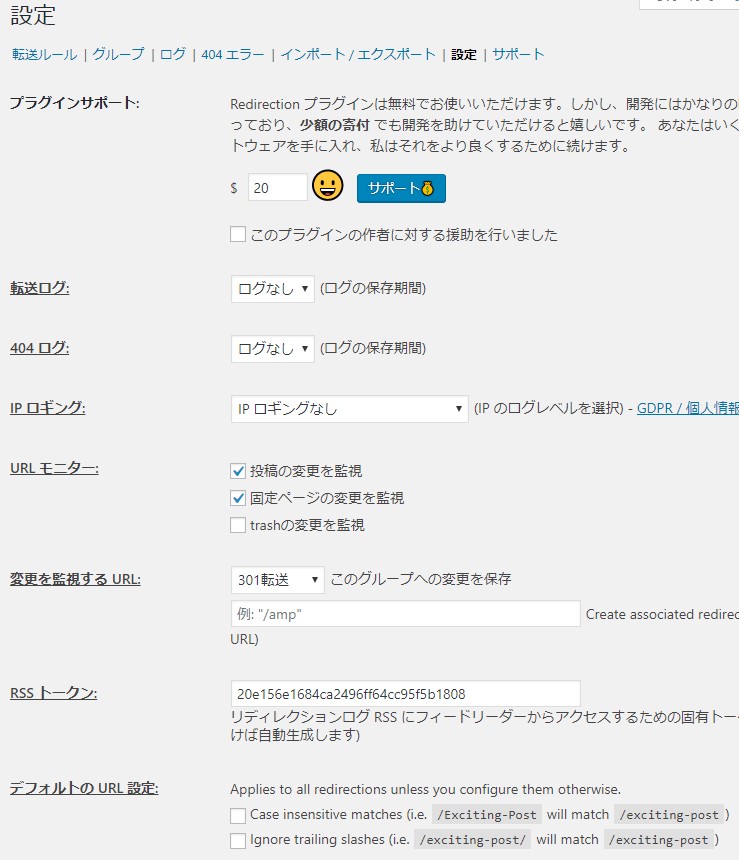
Task: Open the ログ tab
Action: [x=173, y=54]
